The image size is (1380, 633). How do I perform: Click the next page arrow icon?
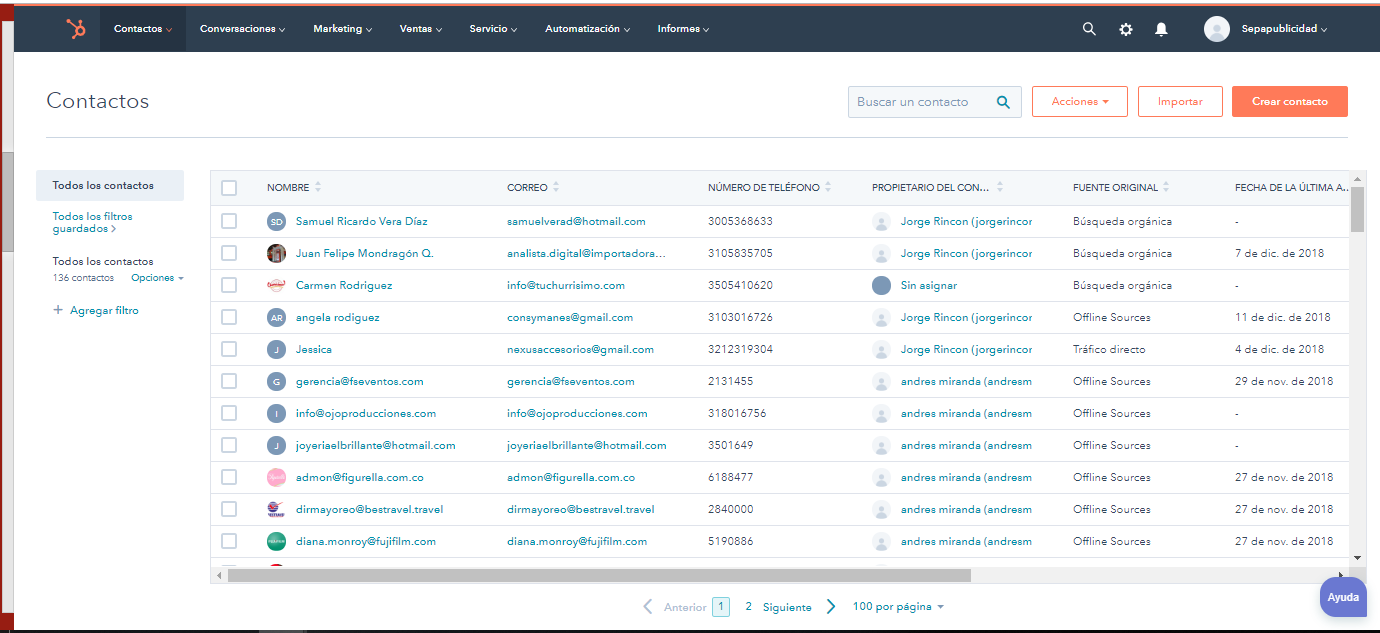(x=830, y=607)
